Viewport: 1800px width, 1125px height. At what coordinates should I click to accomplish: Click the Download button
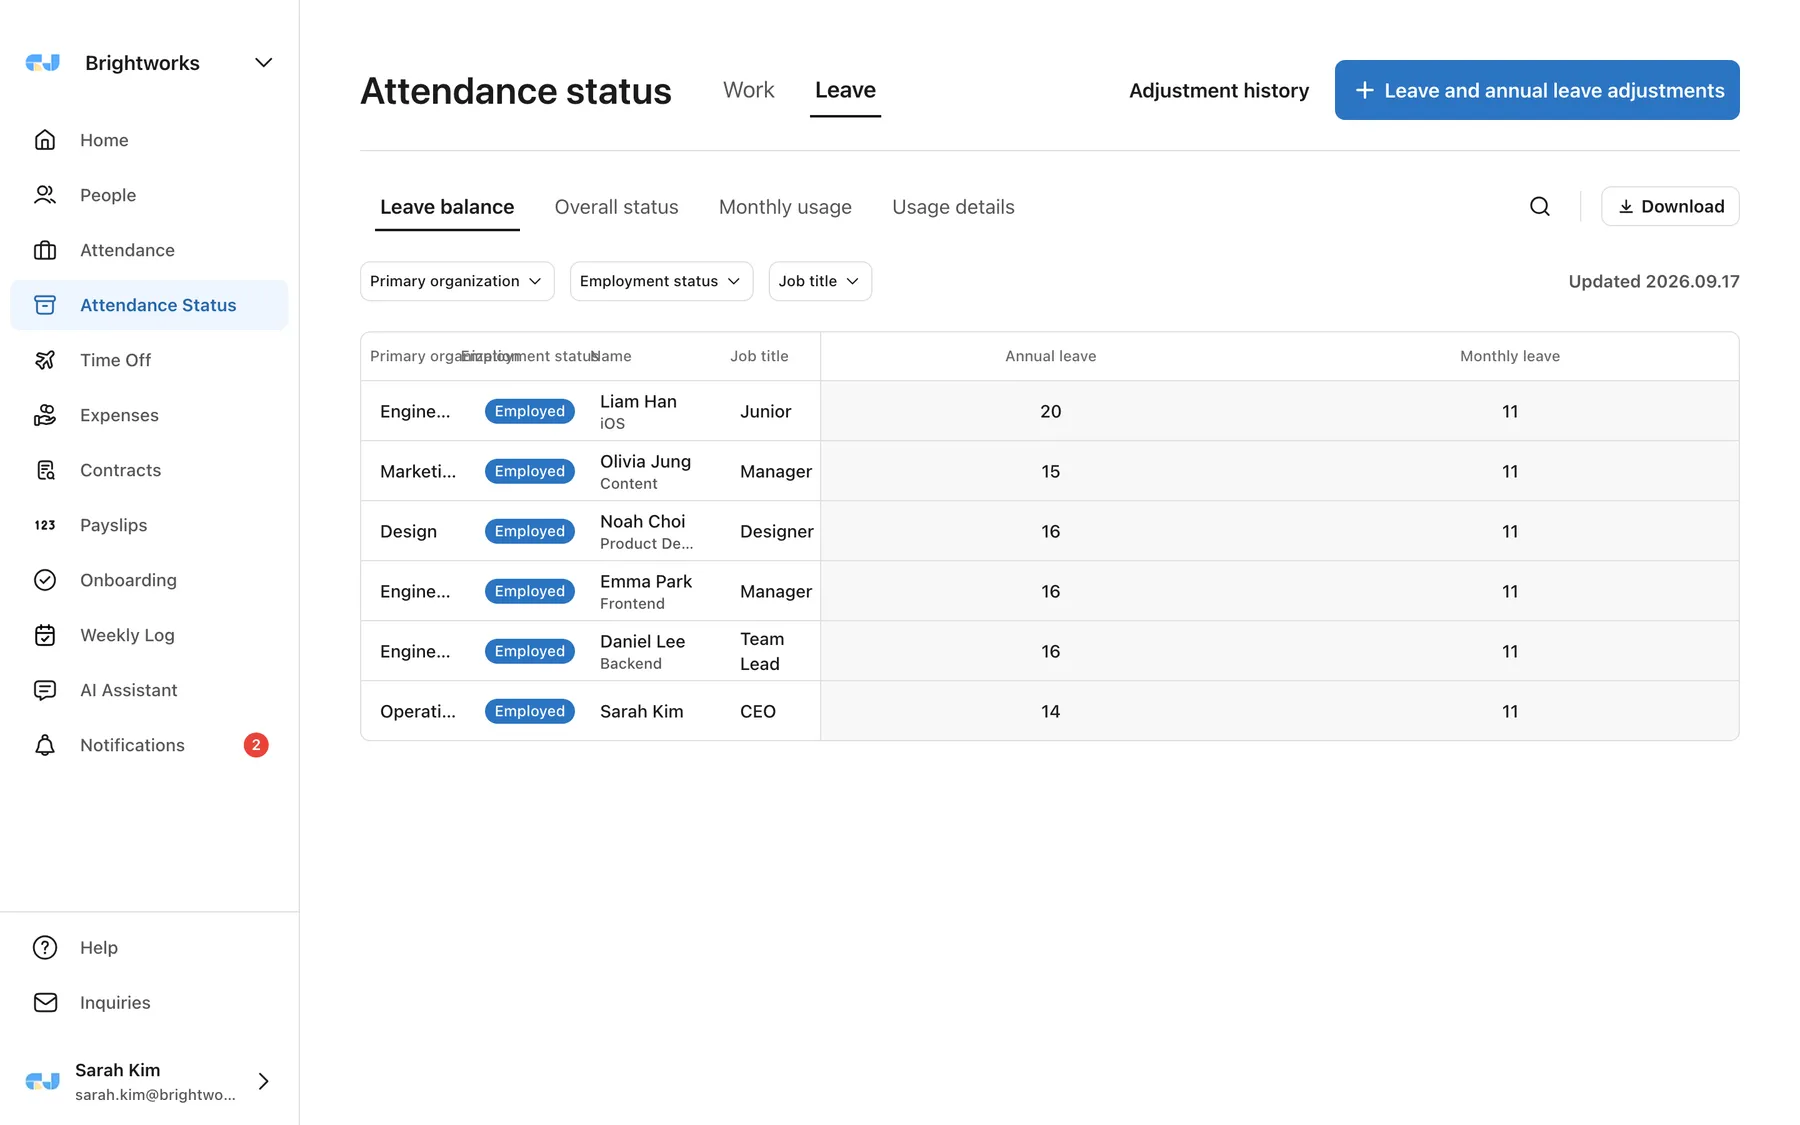coord(1670,206)
